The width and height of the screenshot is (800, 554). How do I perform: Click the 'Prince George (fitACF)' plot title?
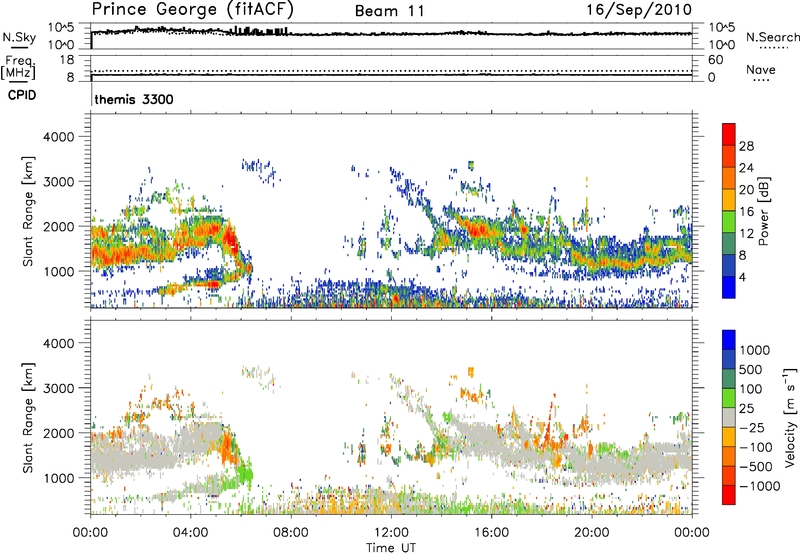click(x=193, y=9)
